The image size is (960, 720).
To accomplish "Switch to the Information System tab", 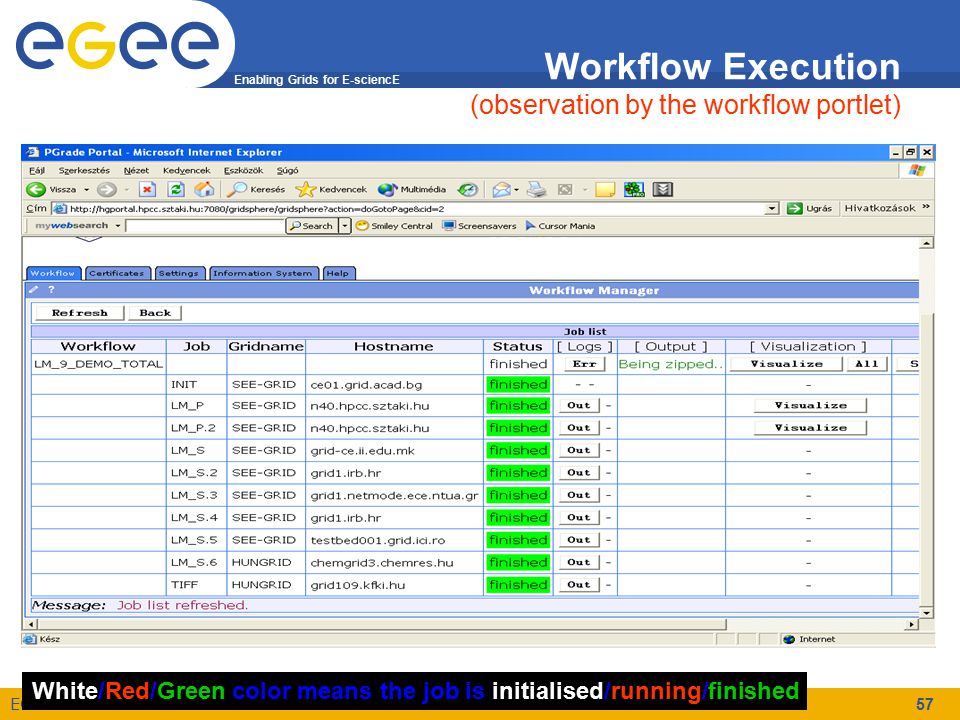I will click(x=263, y=273).
